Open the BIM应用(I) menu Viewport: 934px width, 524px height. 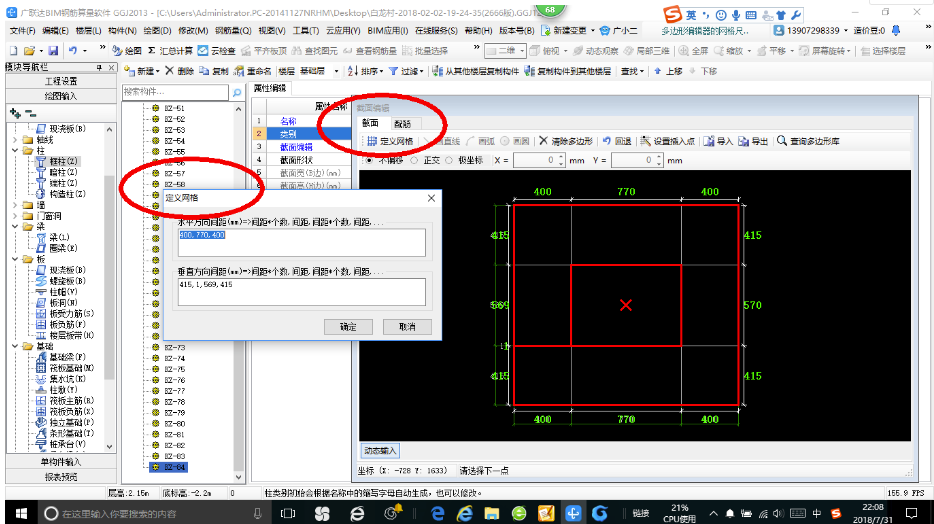click(388, 30)
